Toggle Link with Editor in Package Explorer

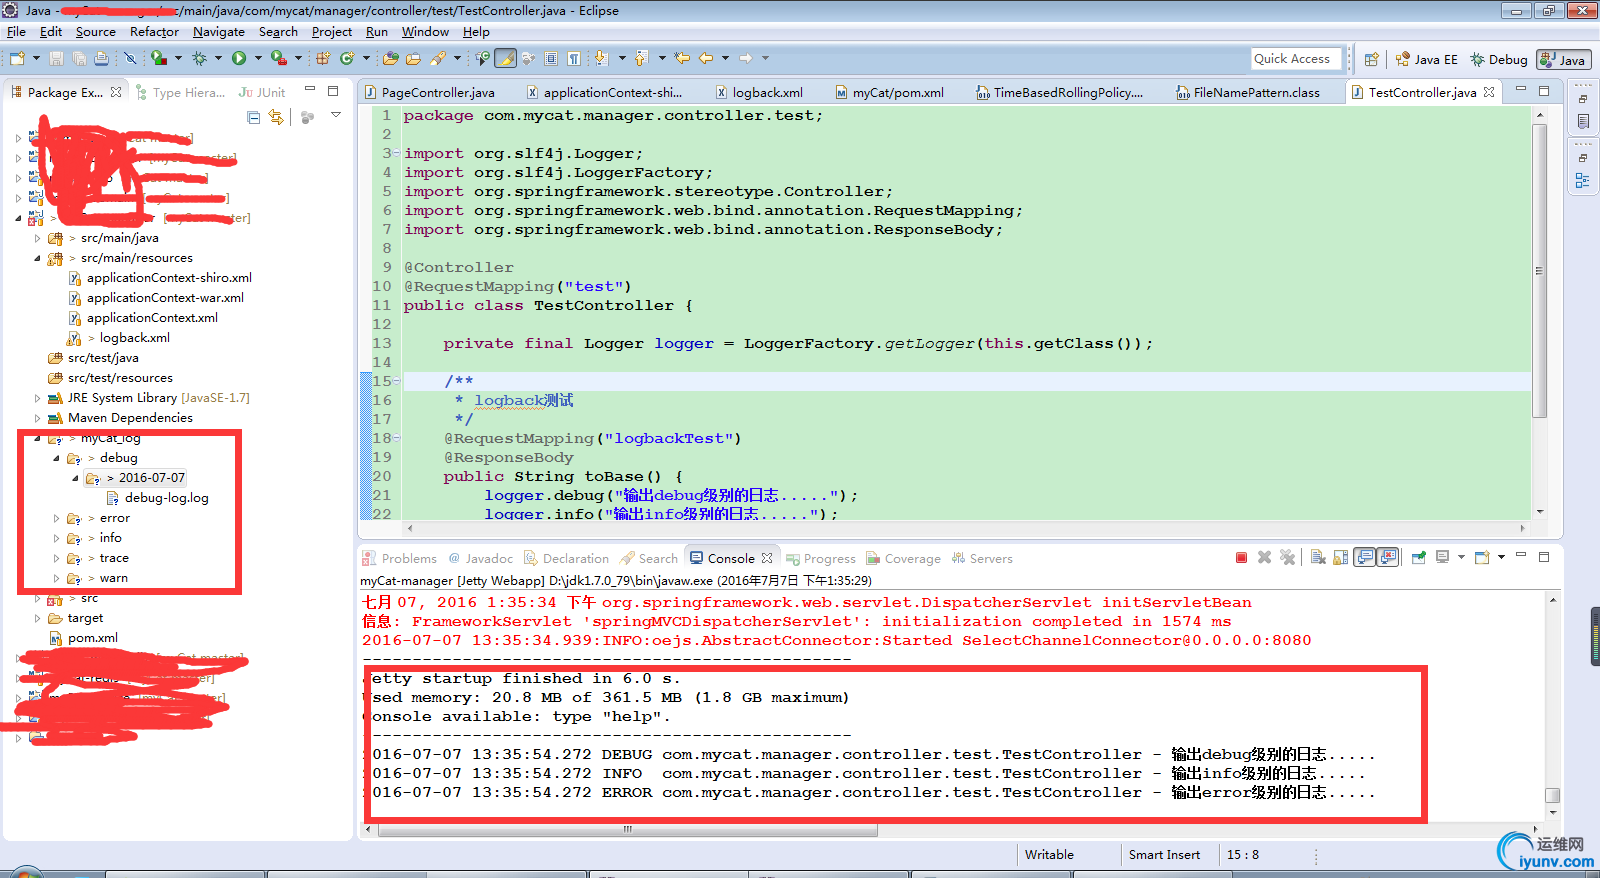coord(276,117)
